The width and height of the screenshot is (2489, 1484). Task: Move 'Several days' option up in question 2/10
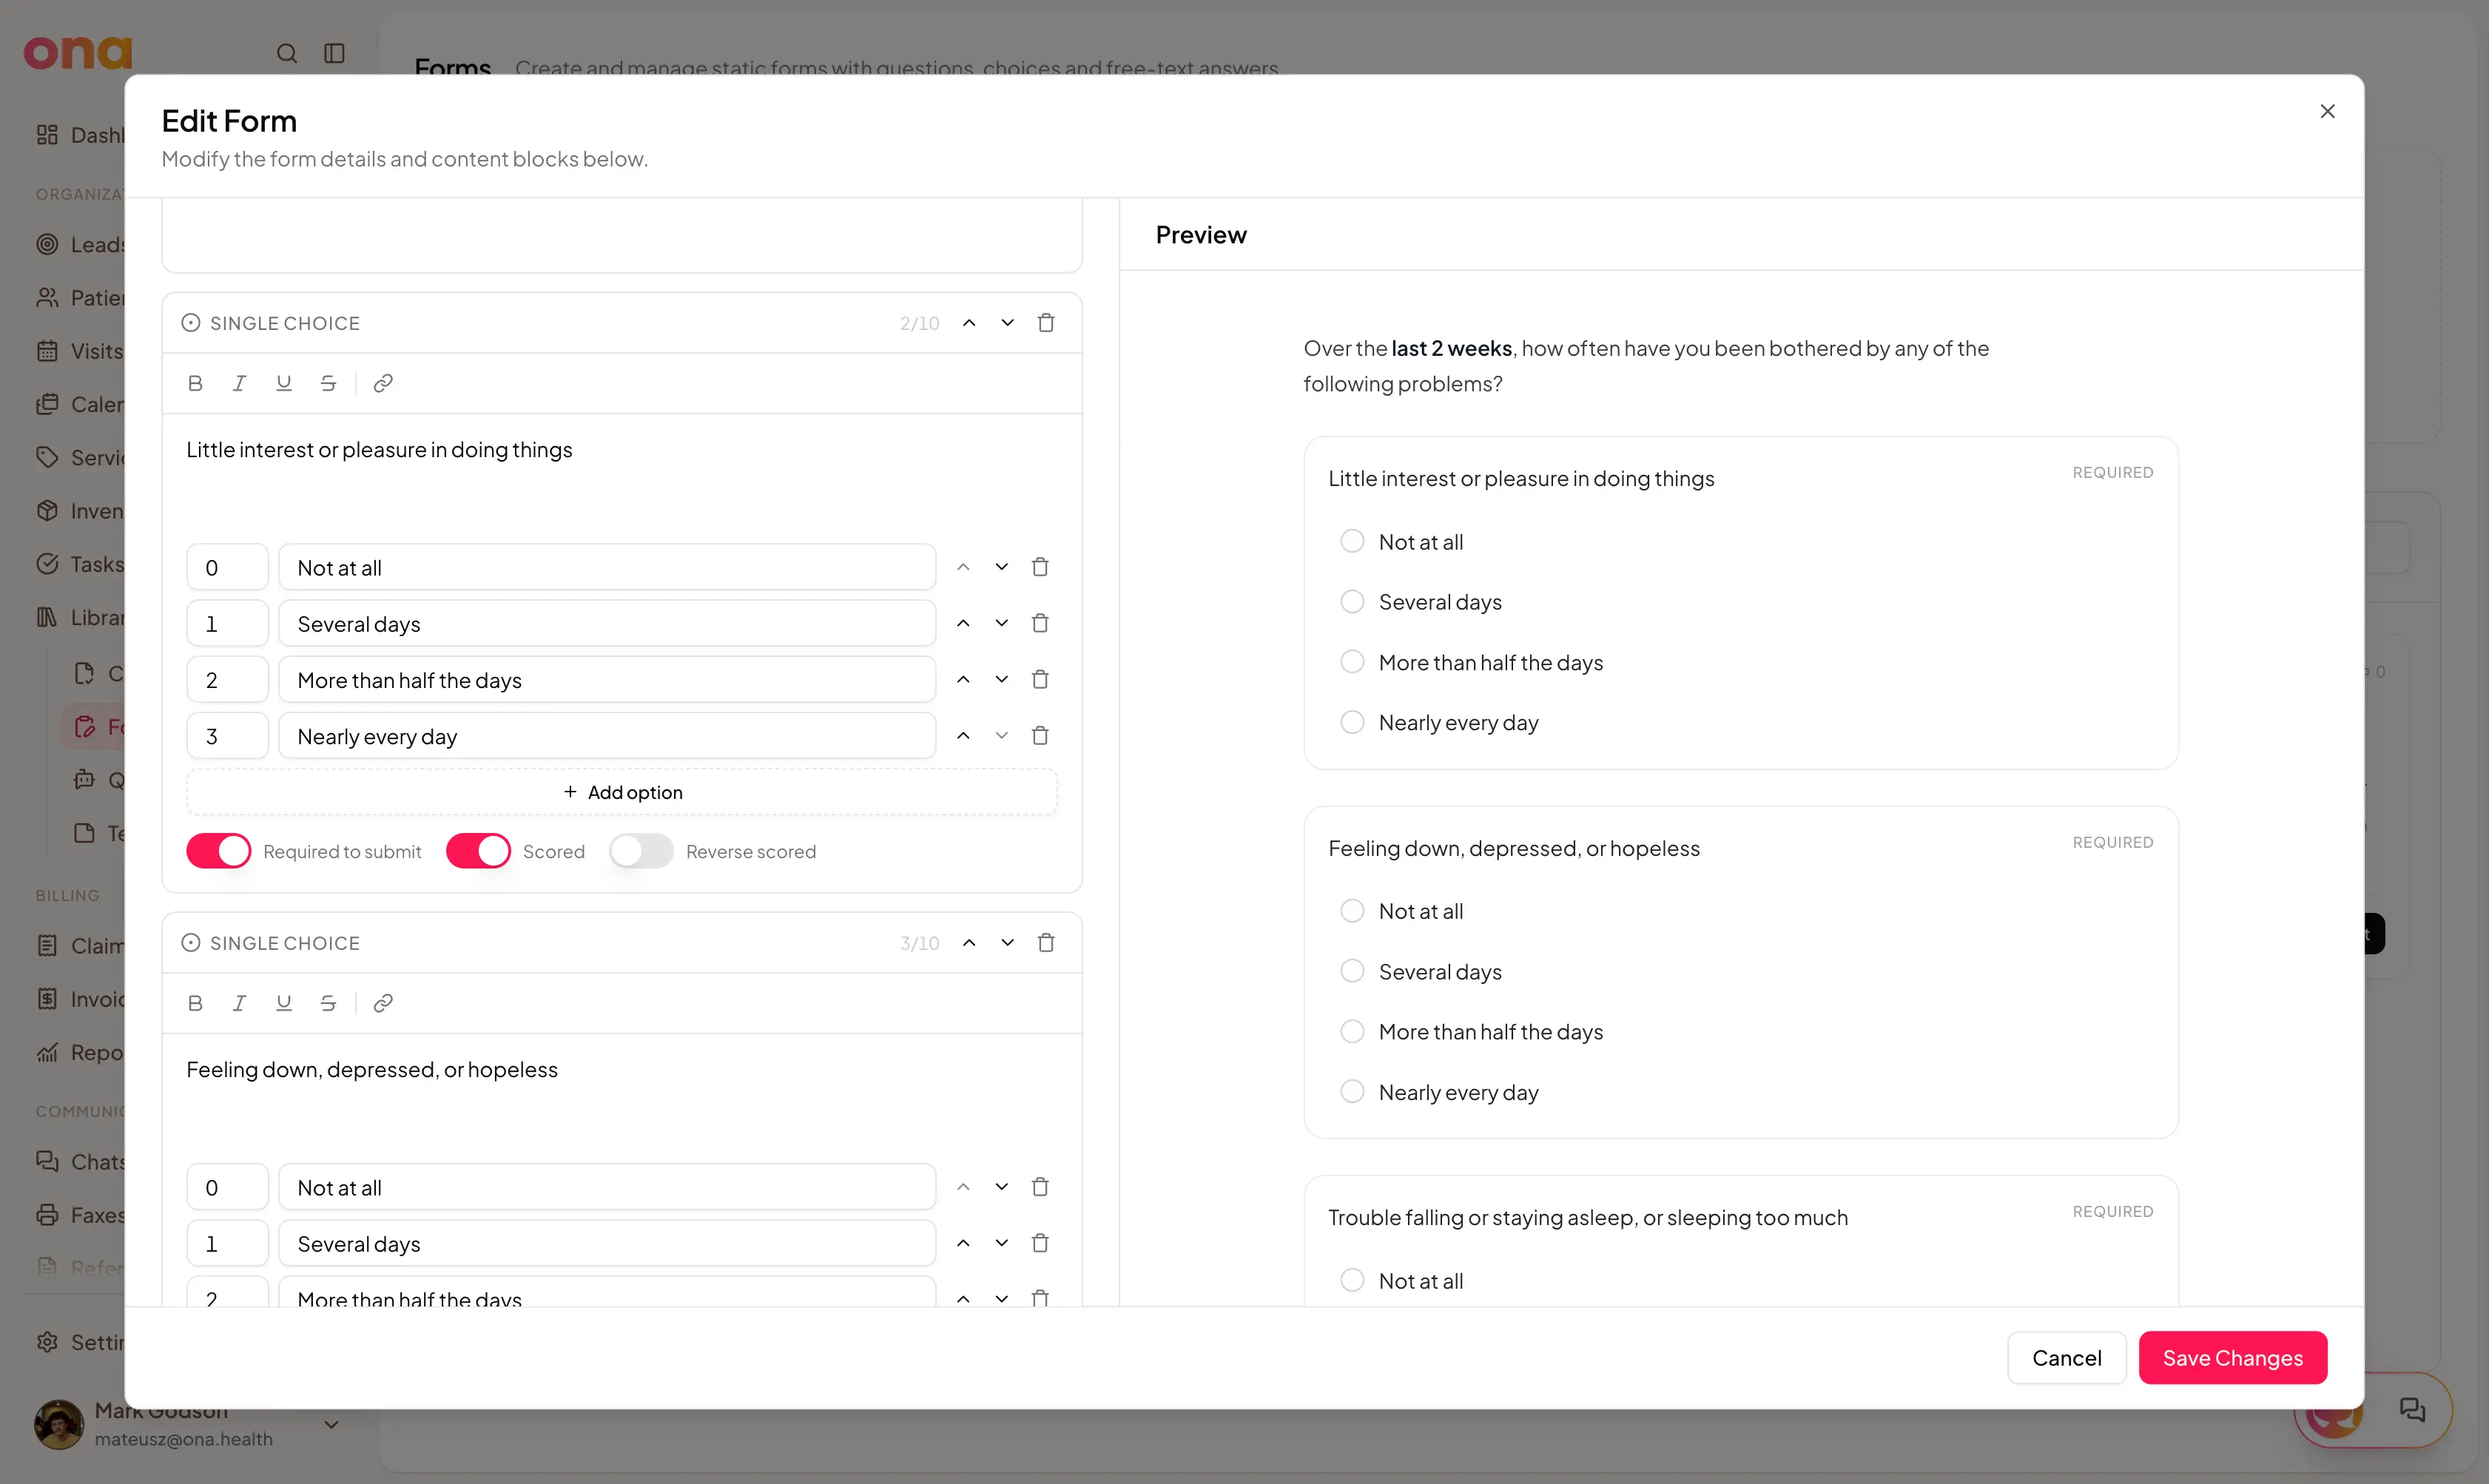963,623
